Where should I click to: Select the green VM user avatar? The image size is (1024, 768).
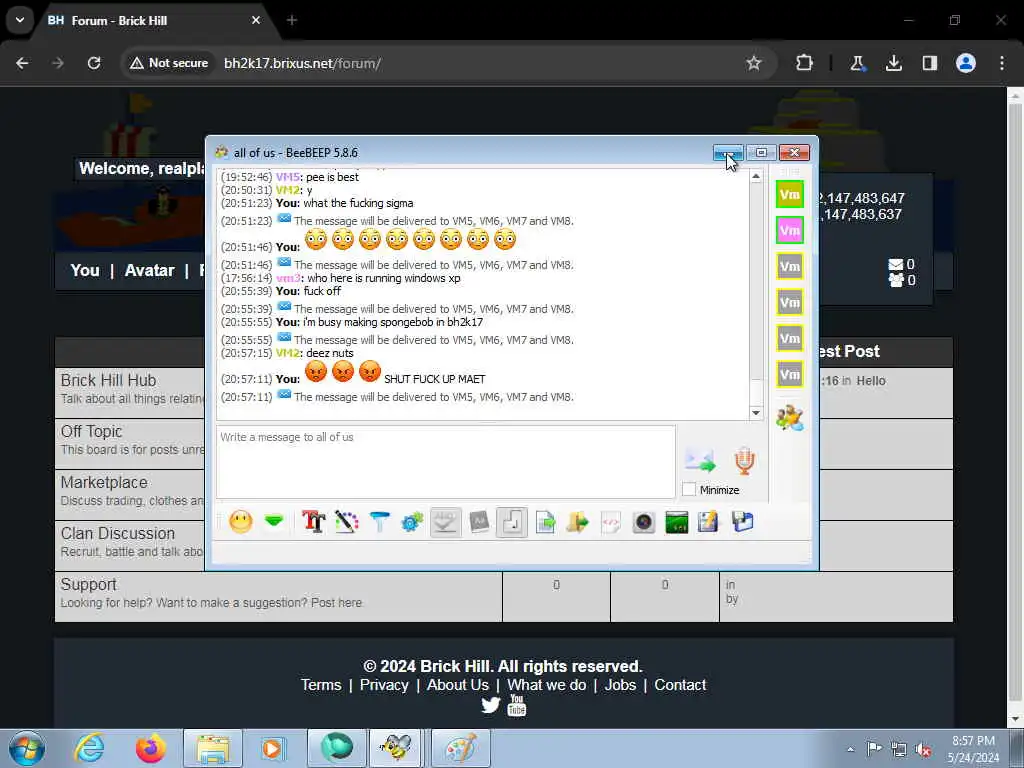click(x=790, y=194)
